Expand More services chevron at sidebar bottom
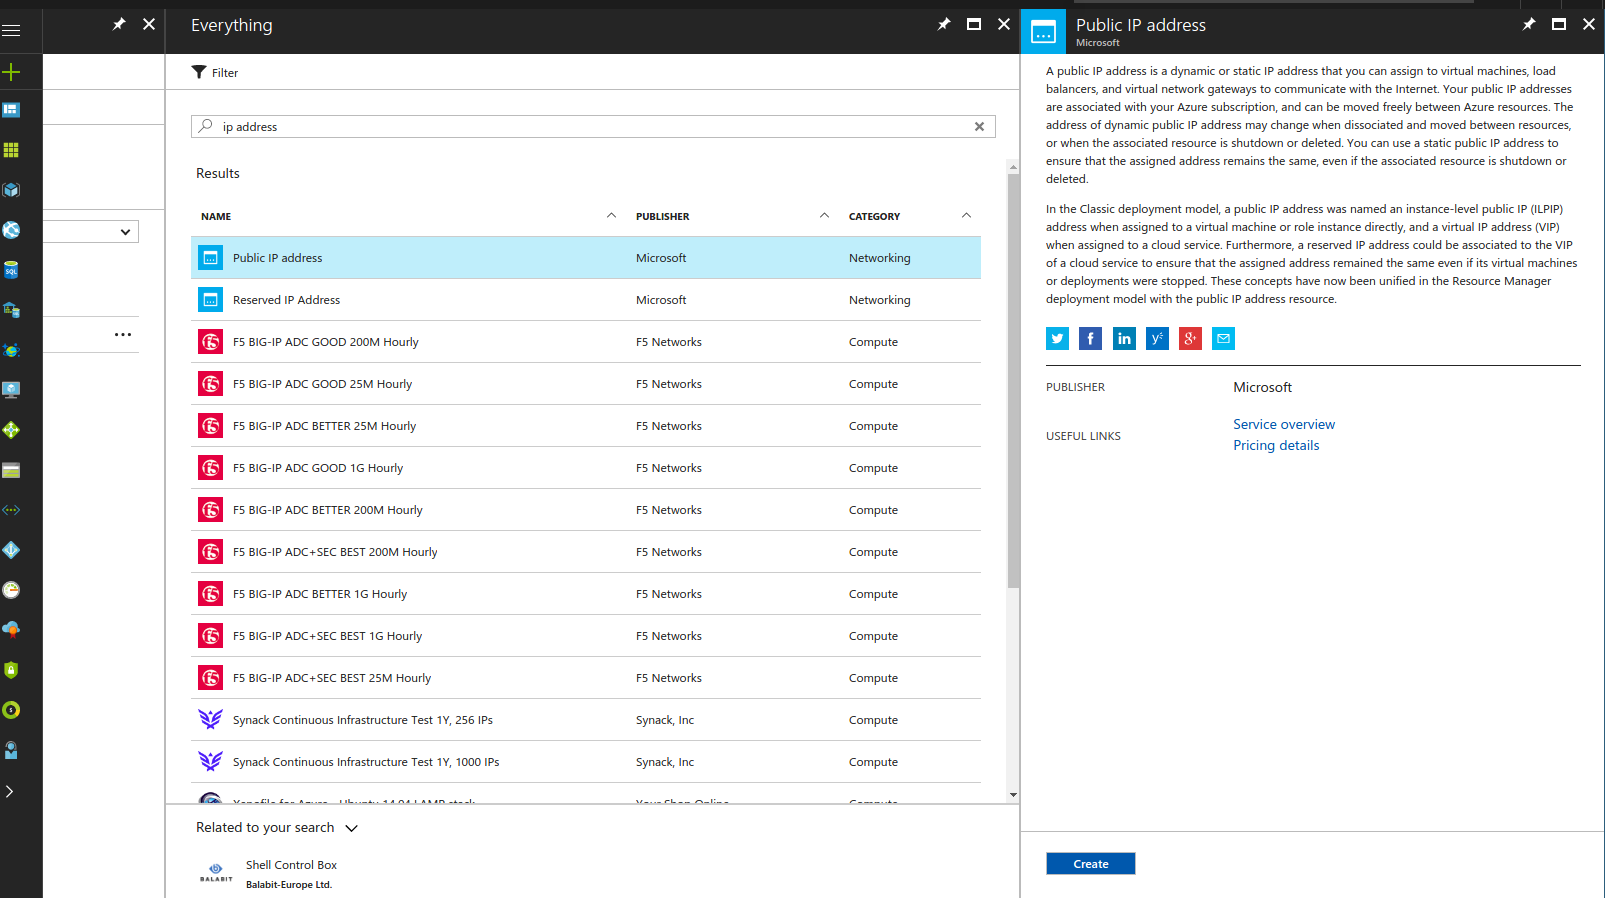The height and width of the screenshot is (898, 1605). 10,791
